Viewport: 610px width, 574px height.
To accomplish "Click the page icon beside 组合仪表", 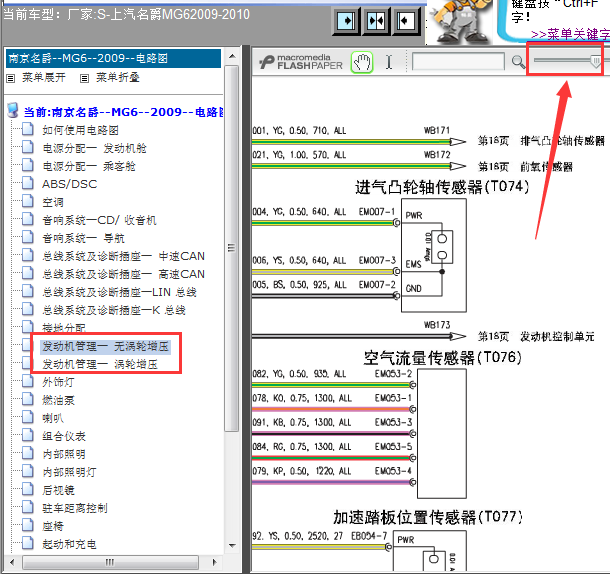I will coord(28,435).
